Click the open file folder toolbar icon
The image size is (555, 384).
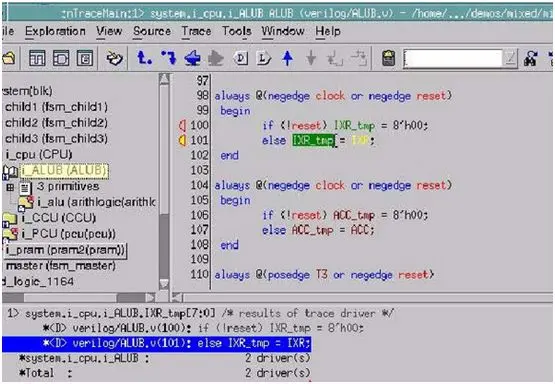(x=9, y=58)
